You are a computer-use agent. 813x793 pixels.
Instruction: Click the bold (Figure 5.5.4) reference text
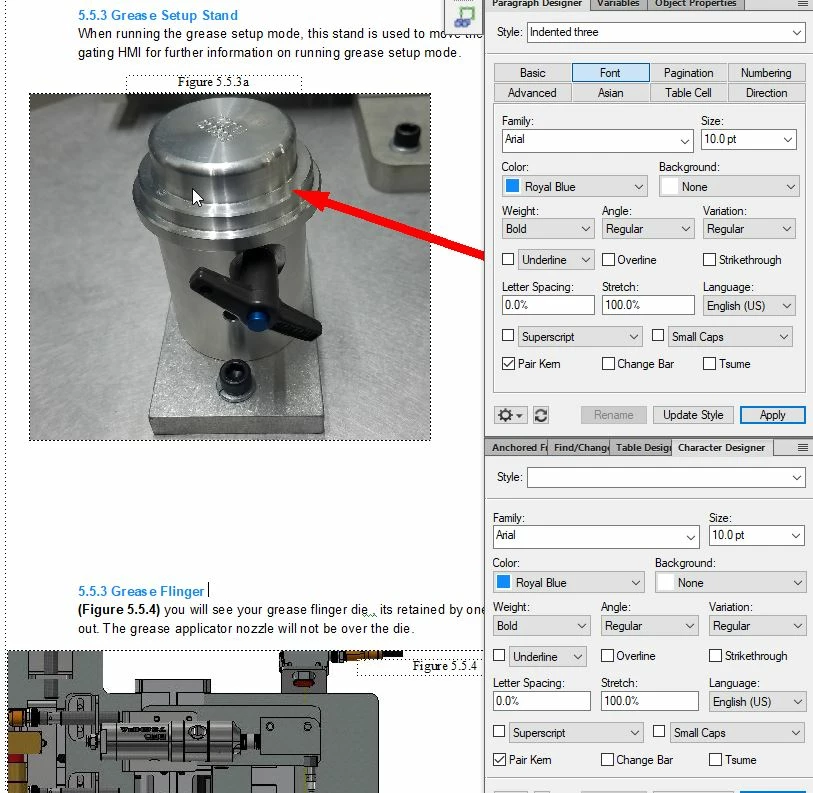click(119, 609)
